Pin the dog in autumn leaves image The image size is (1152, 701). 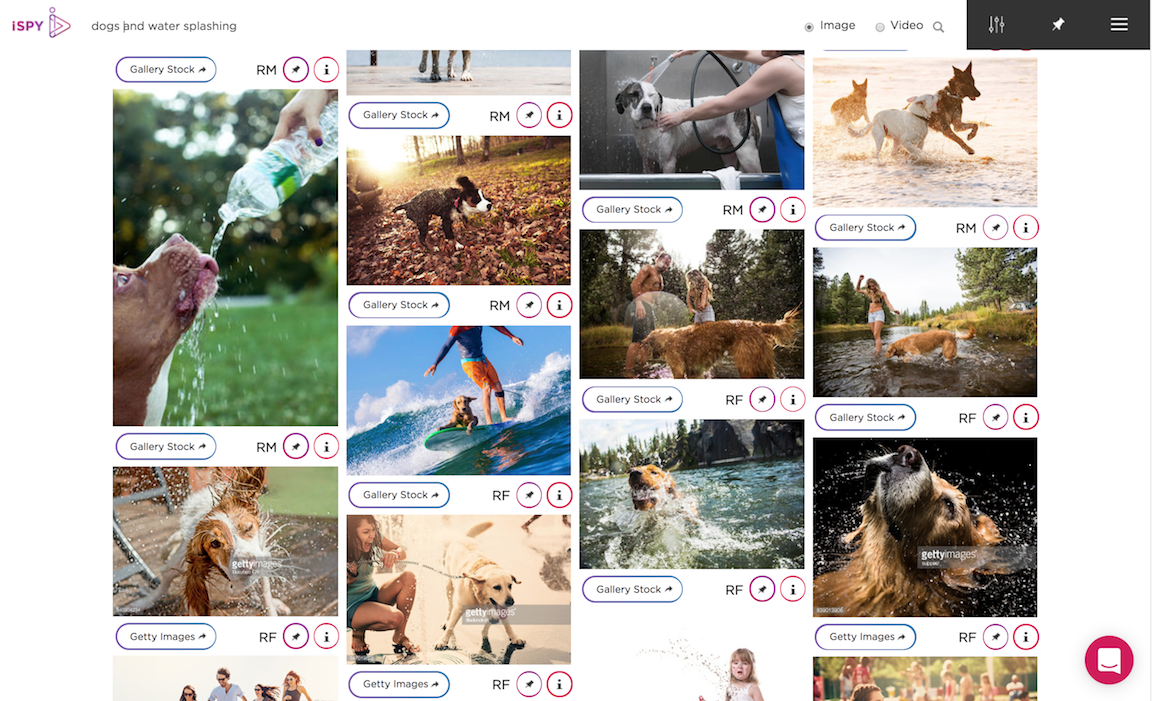(x=529, y=304)
